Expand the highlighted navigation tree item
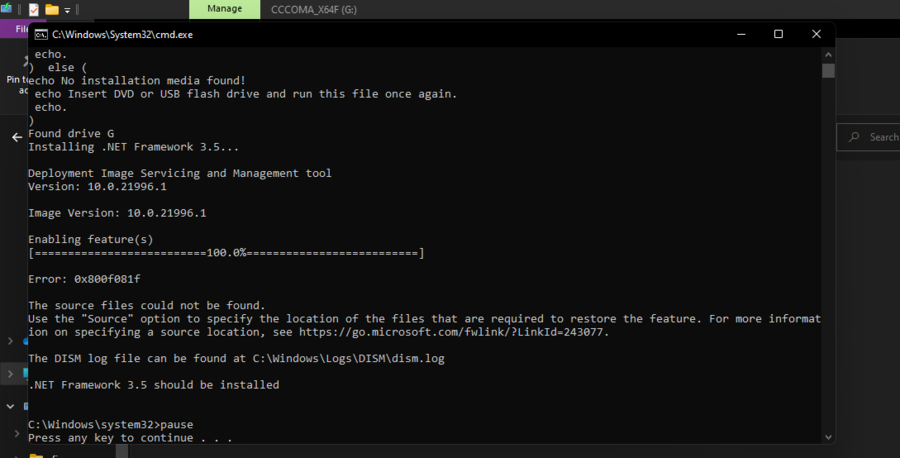 tap(12, 373)
